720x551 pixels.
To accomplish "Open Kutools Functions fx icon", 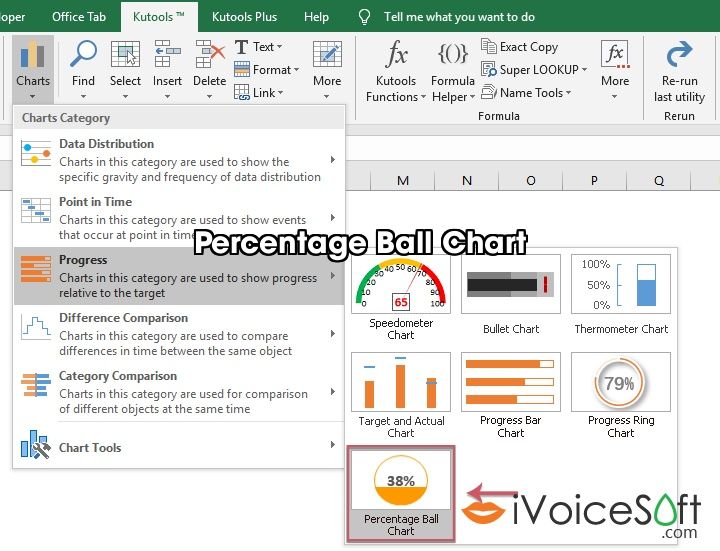I will [396, 54].
